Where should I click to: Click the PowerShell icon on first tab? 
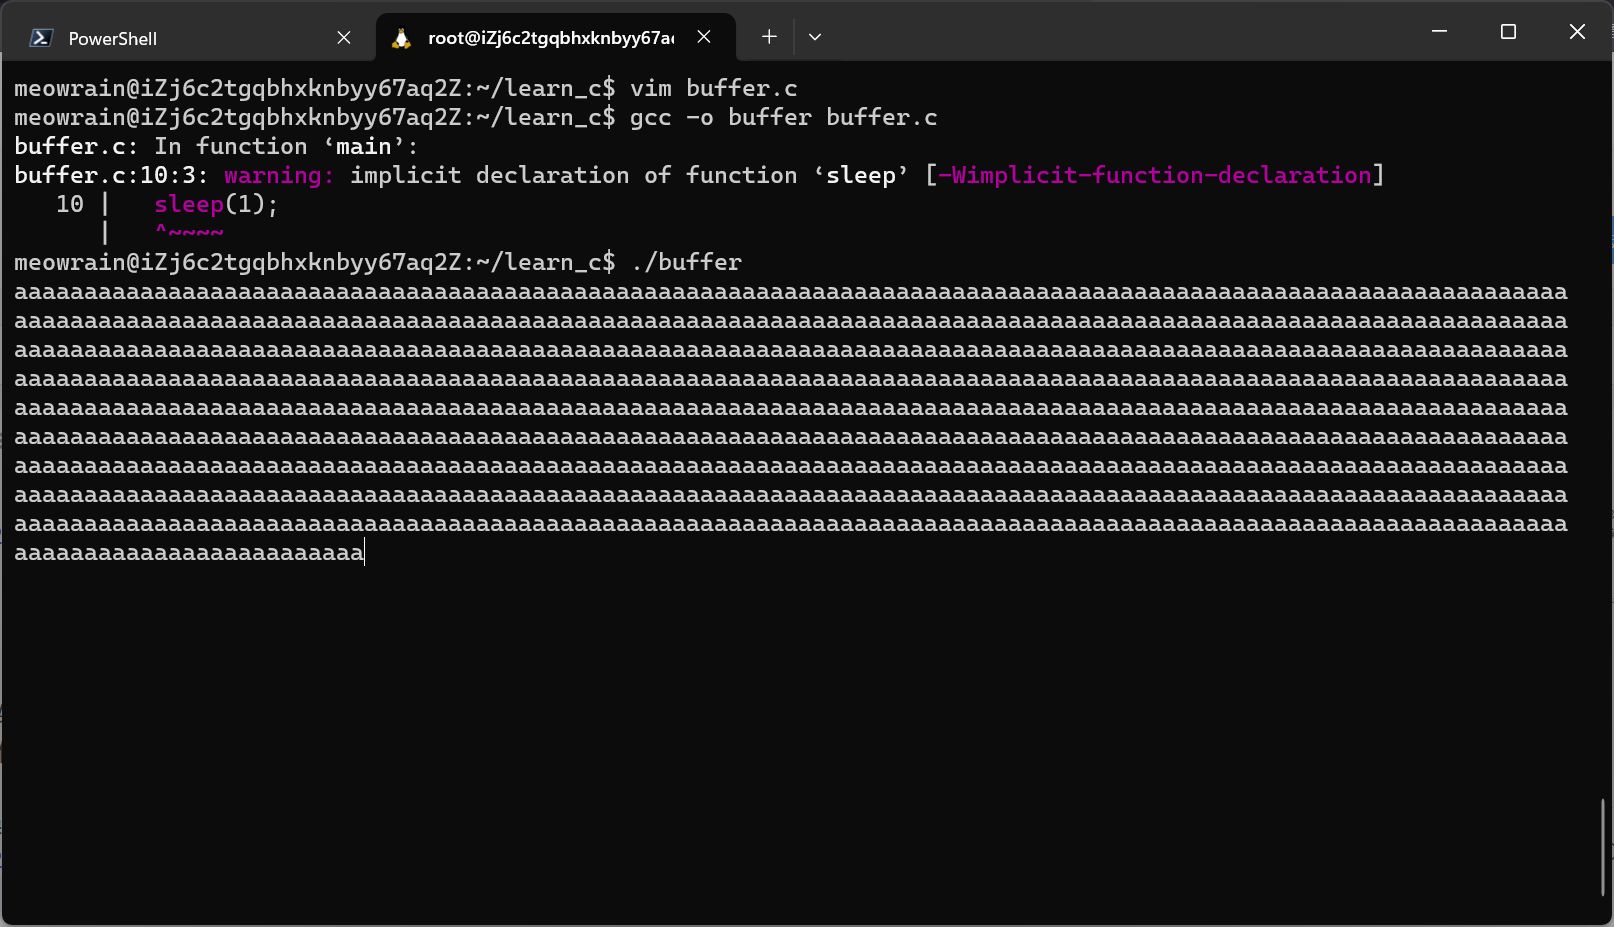click(x=41, y=38)
